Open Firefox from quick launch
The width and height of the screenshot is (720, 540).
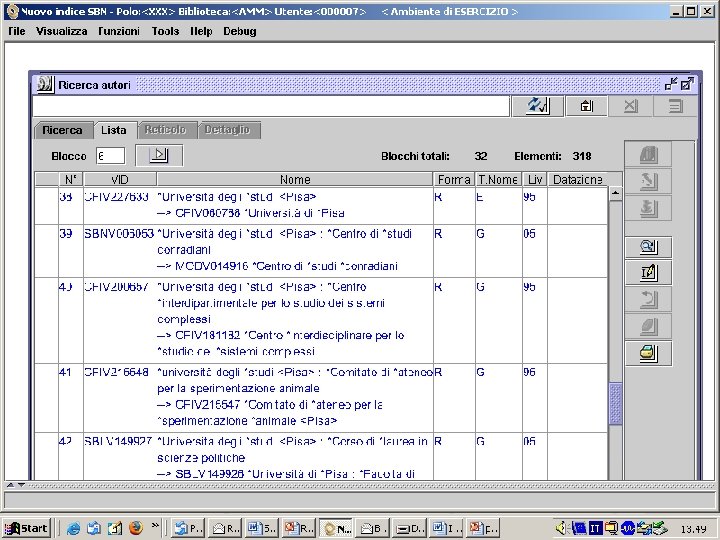135,528
